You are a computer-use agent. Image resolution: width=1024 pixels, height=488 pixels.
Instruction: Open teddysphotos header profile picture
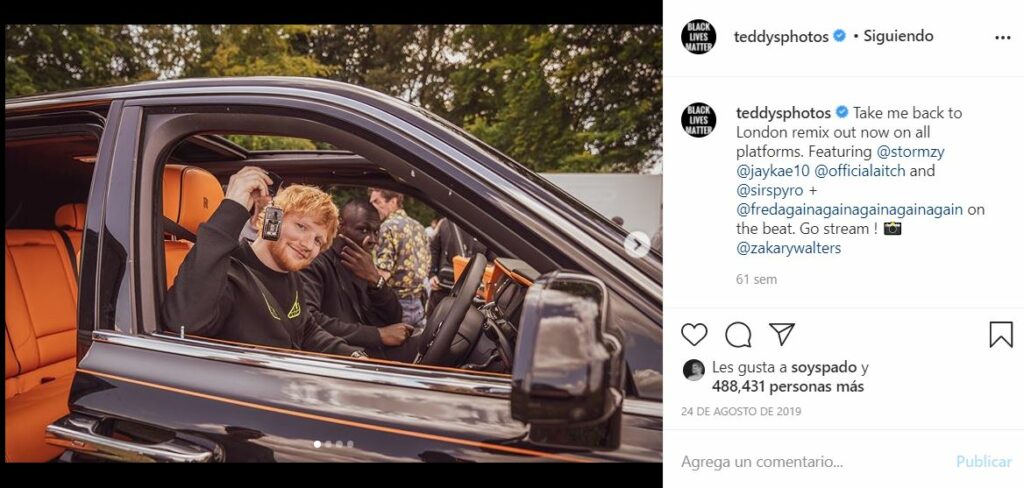(698, 37)
